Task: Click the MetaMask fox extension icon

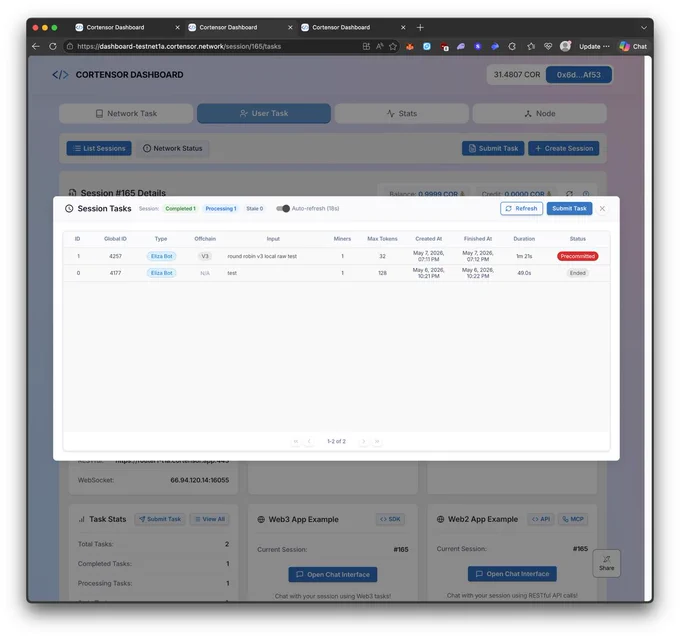Action: (410, 46)
